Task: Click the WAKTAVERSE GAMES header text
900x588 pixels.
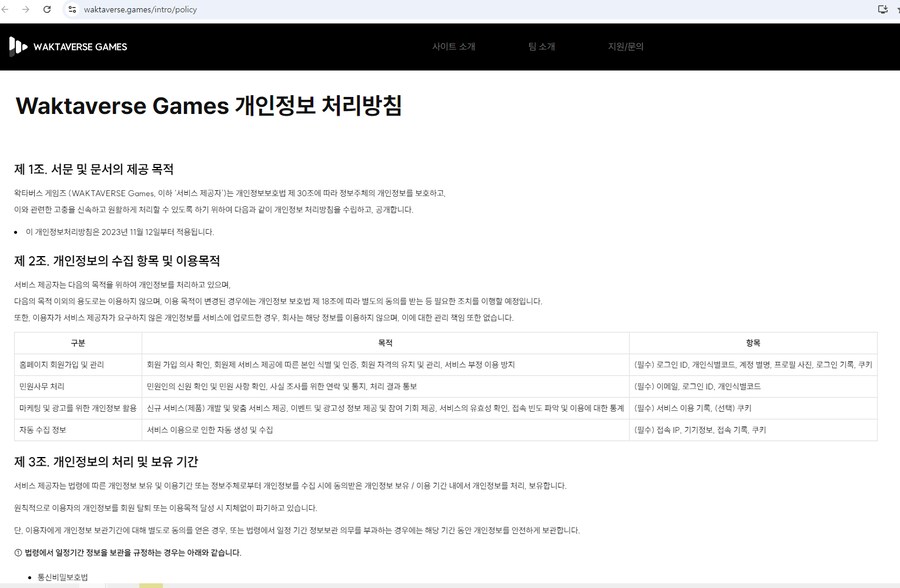Action: coord(80,47)
